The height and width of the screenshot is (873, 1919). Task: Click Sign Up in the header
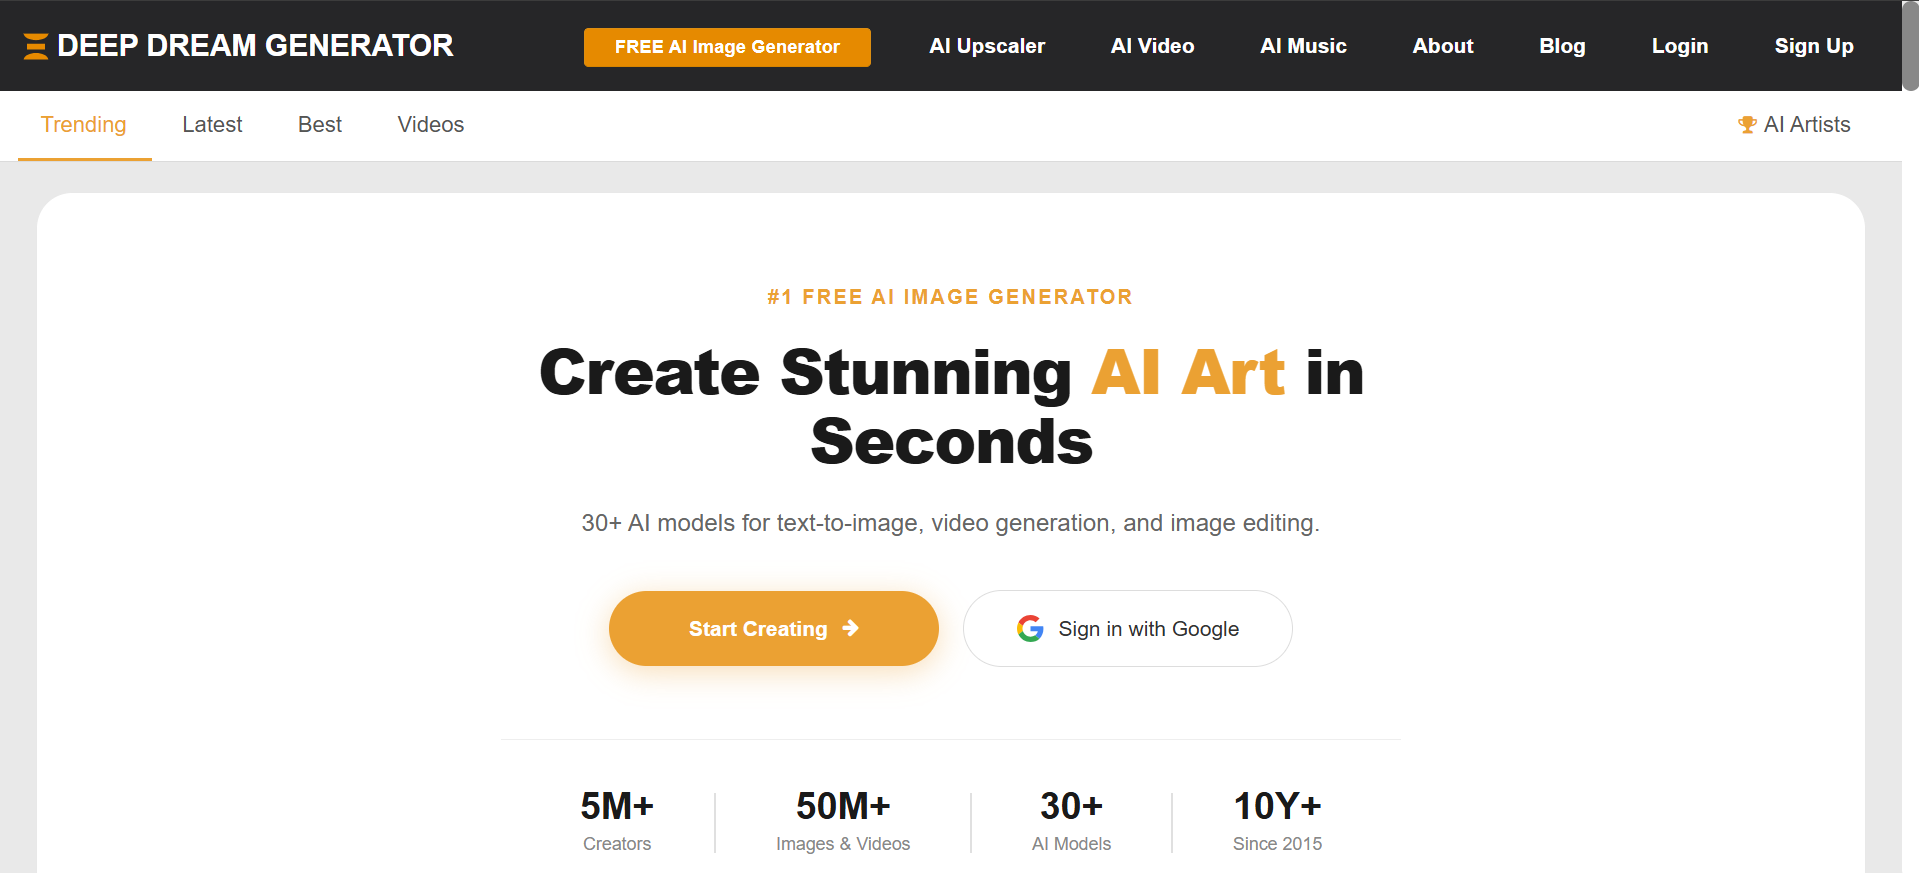[1813, 46]
